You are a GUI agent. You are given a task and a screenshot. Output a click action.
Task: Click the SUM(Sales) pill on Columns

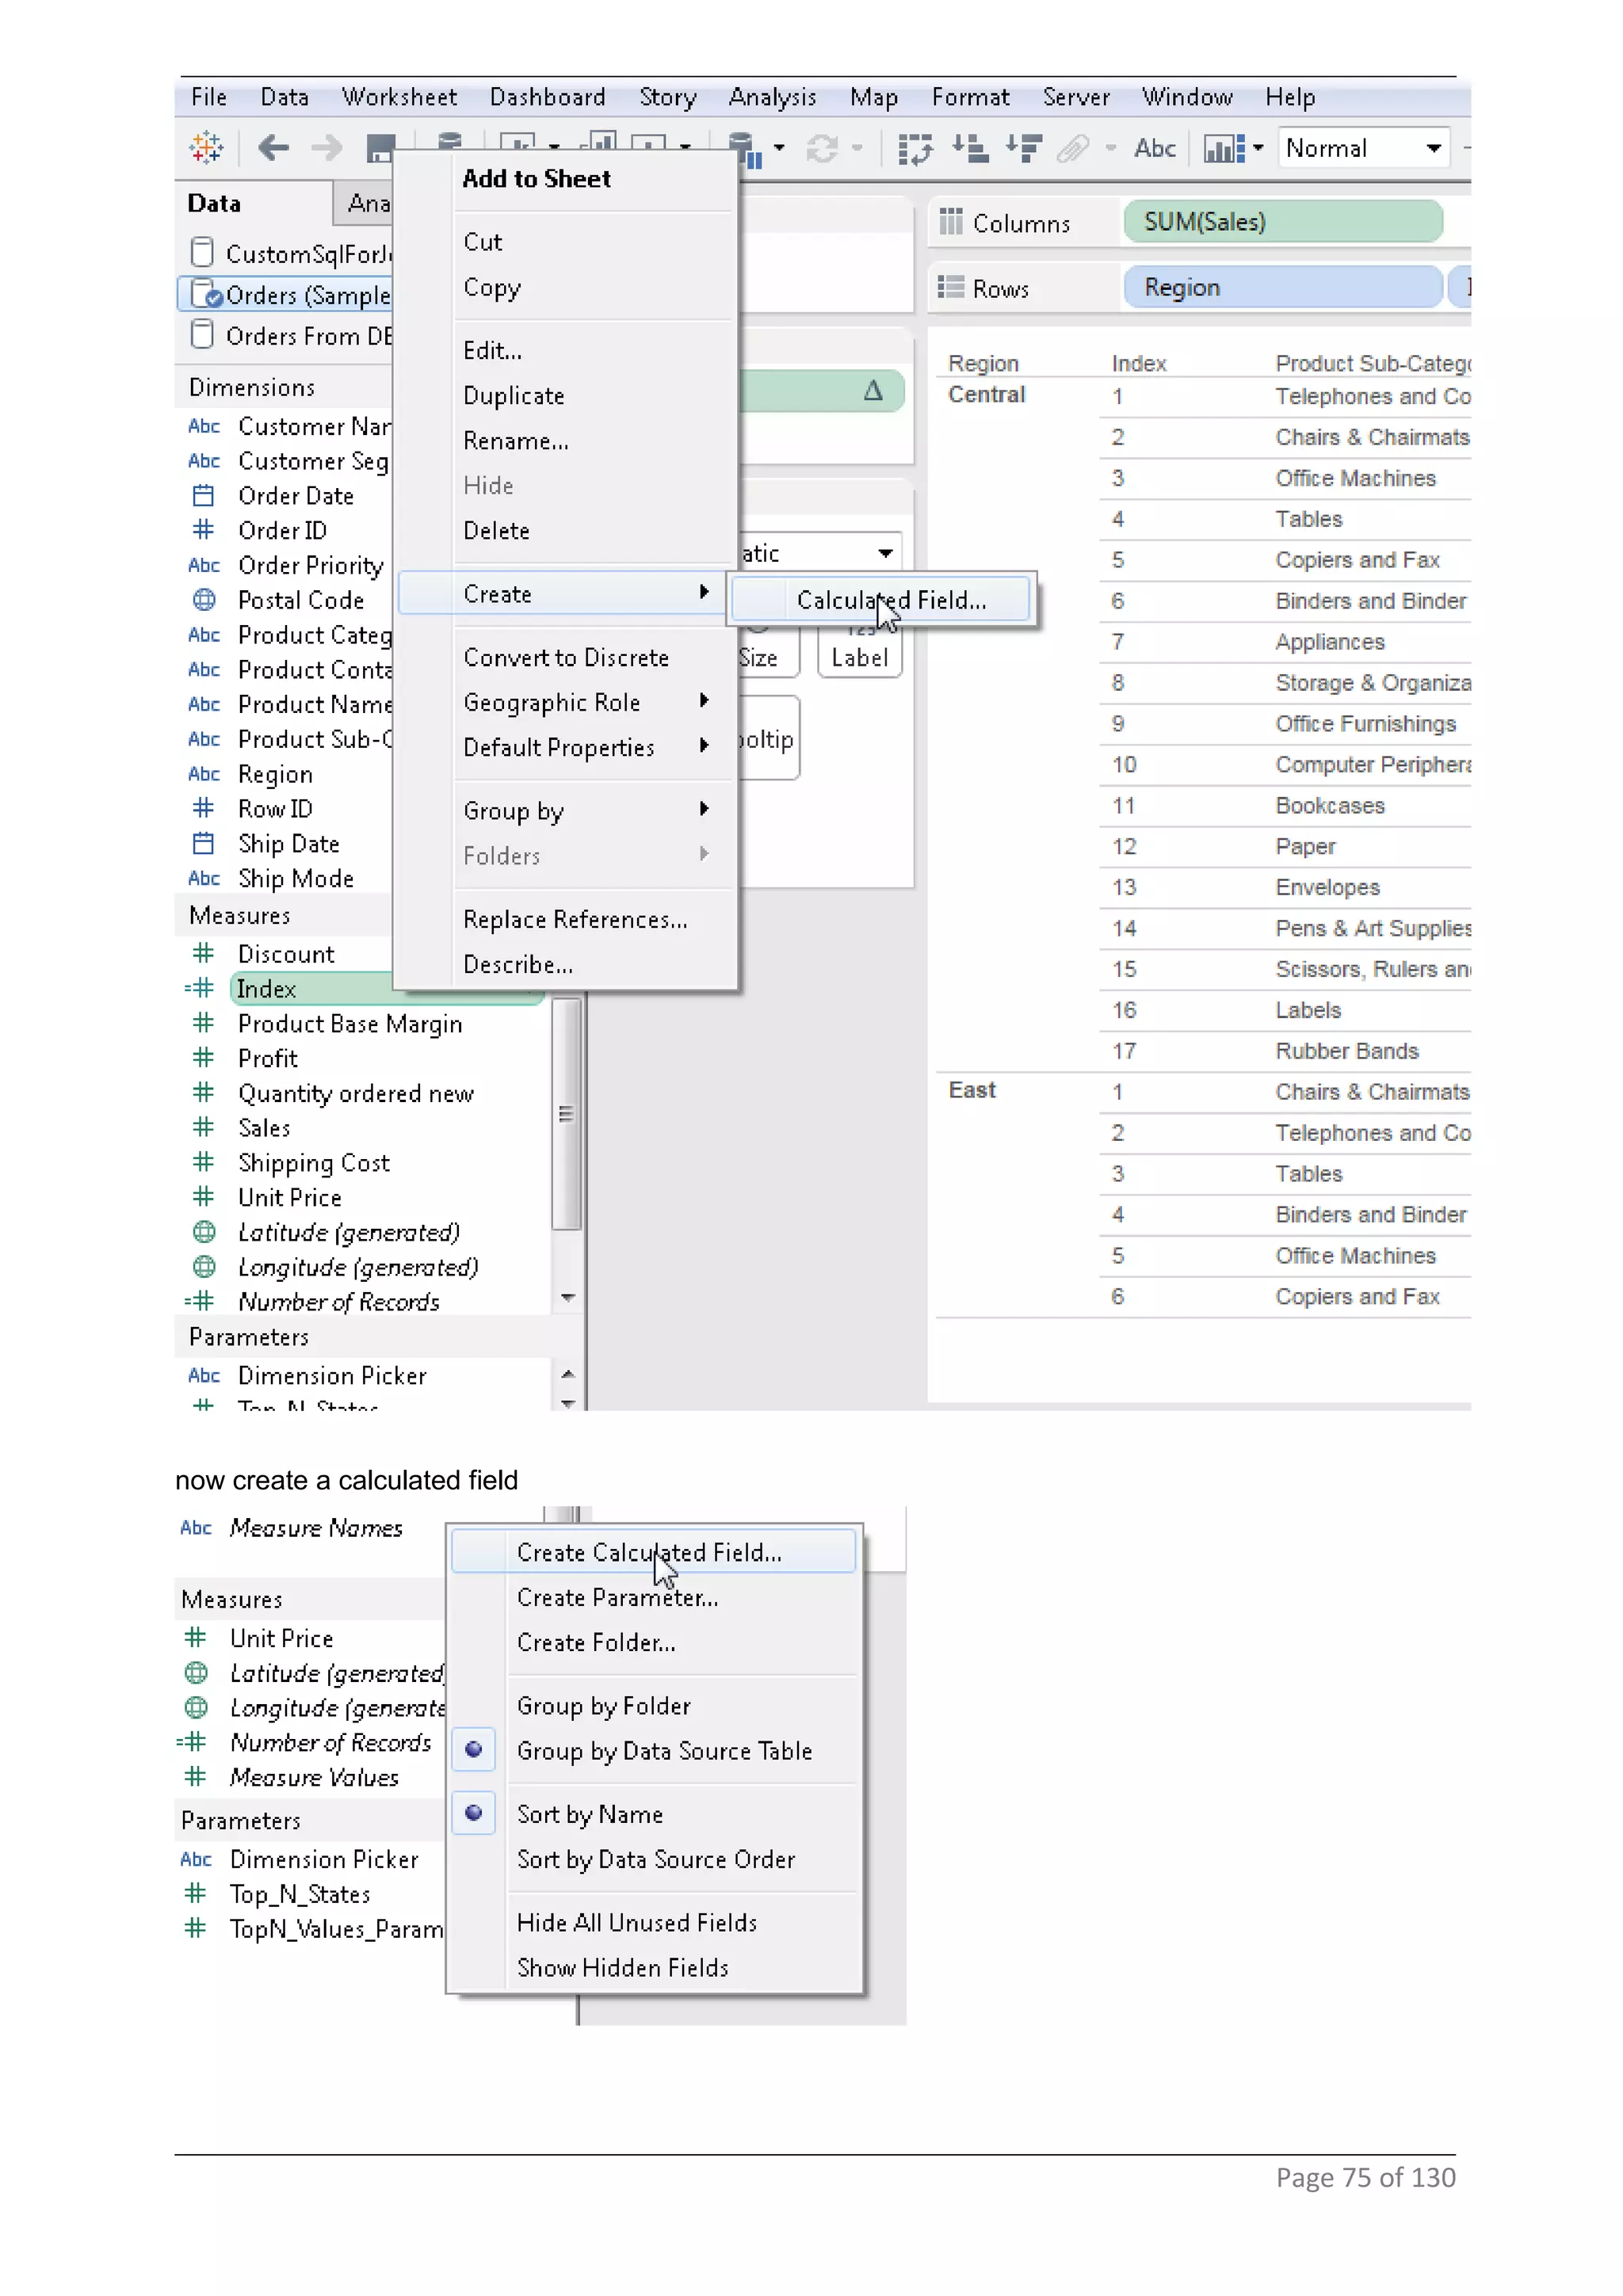(x=1283, y=221)
